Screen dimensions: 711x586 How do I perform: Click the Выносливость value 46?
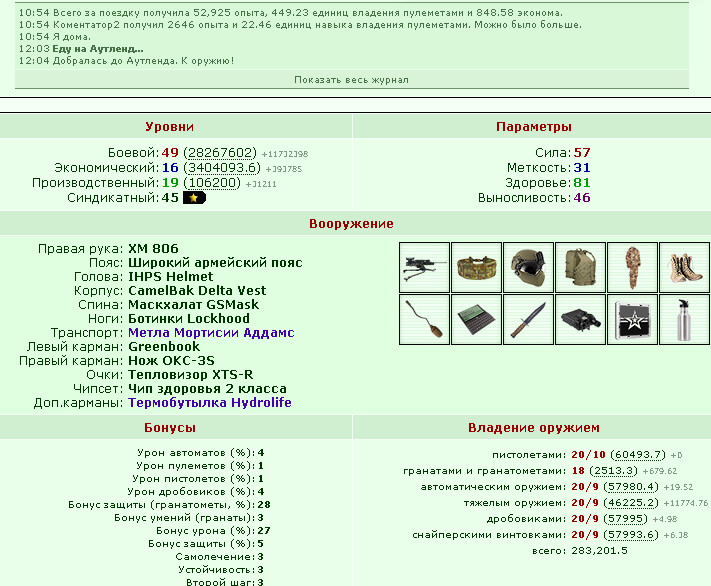[582, 198]
